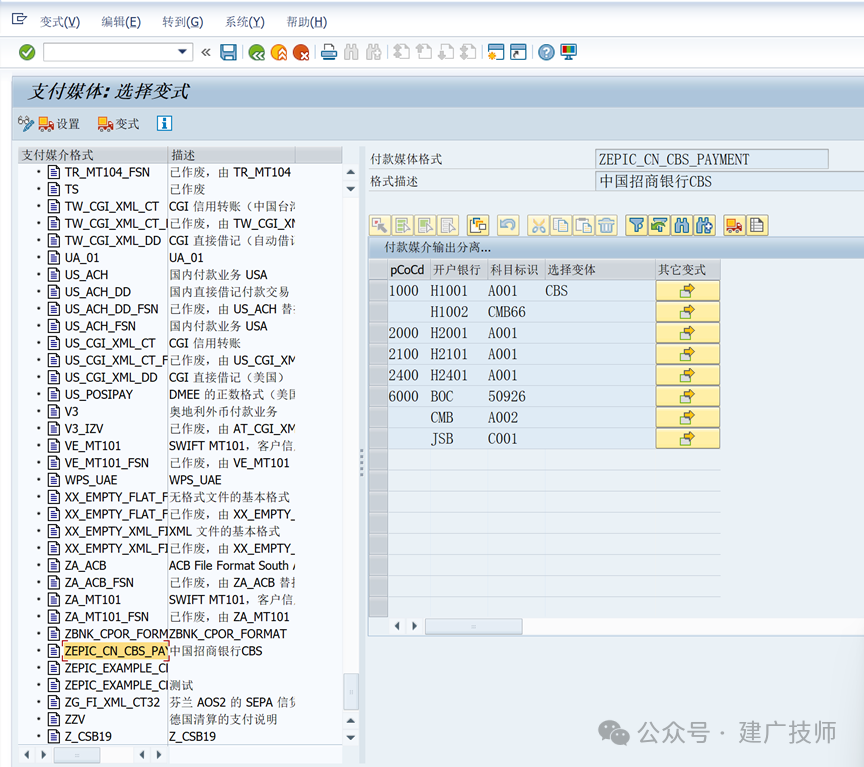Click the blue information icon

164,123
